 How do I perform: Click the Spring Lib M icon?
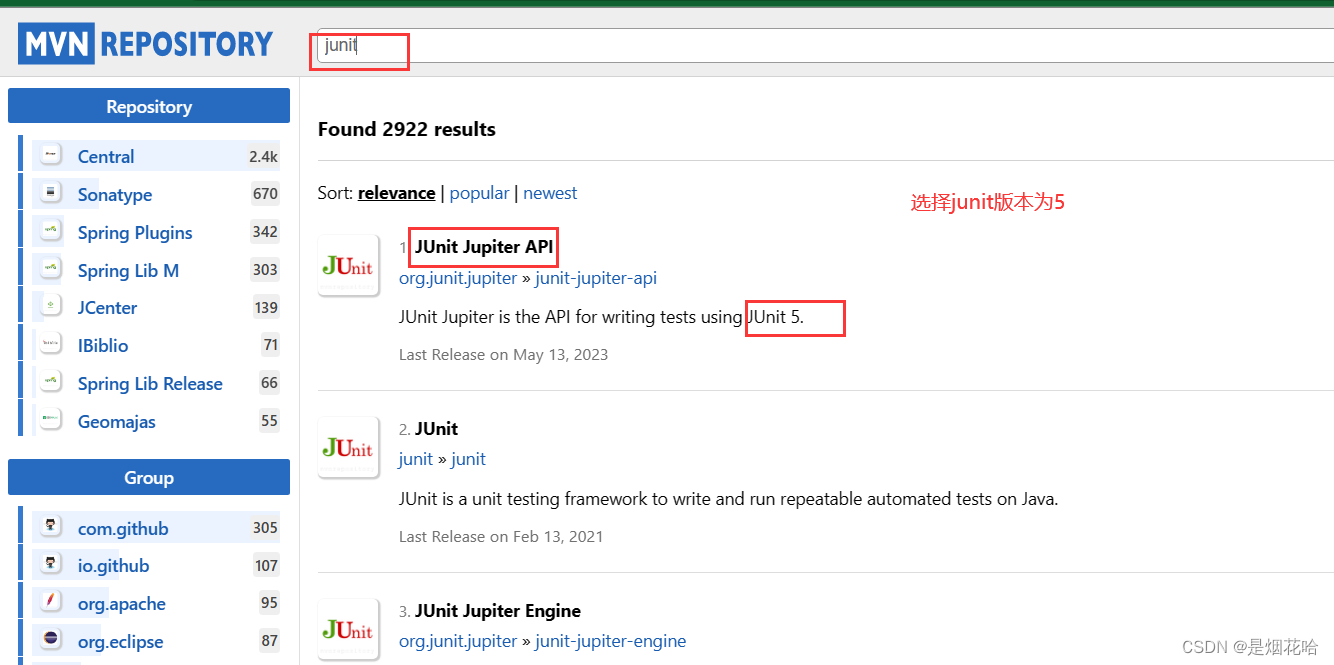tap(51, 270)
